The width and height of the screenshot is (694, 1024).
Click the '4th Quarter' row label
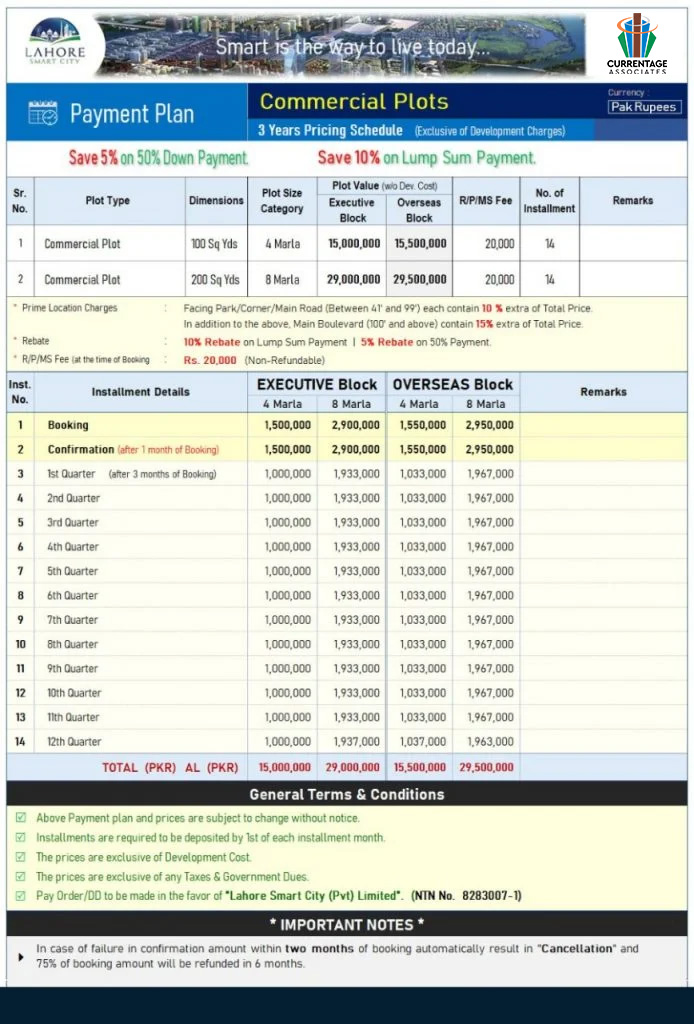tap(72, 547)
